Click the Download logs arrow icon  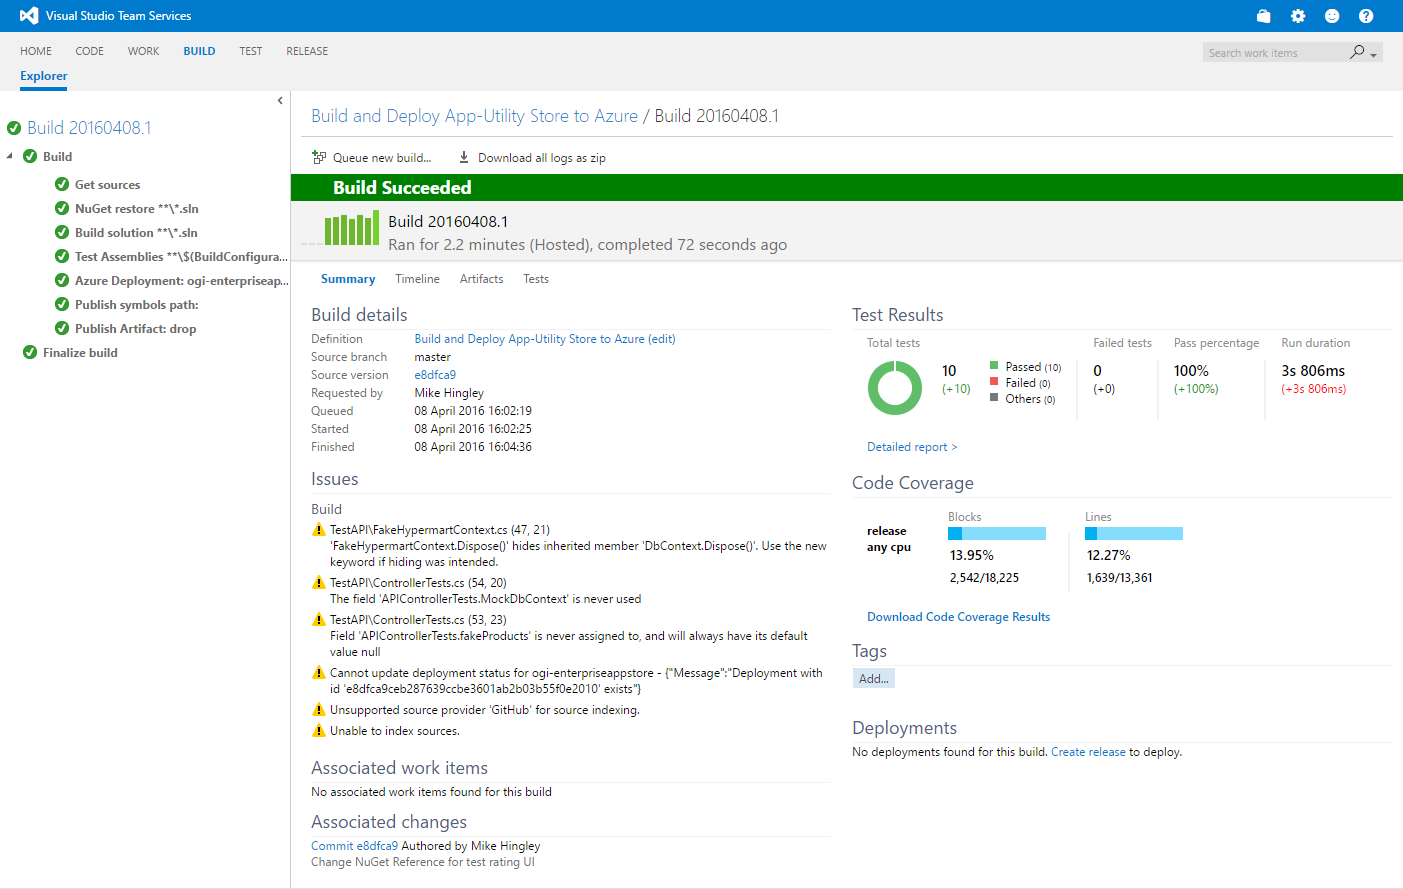click(464, 157)
